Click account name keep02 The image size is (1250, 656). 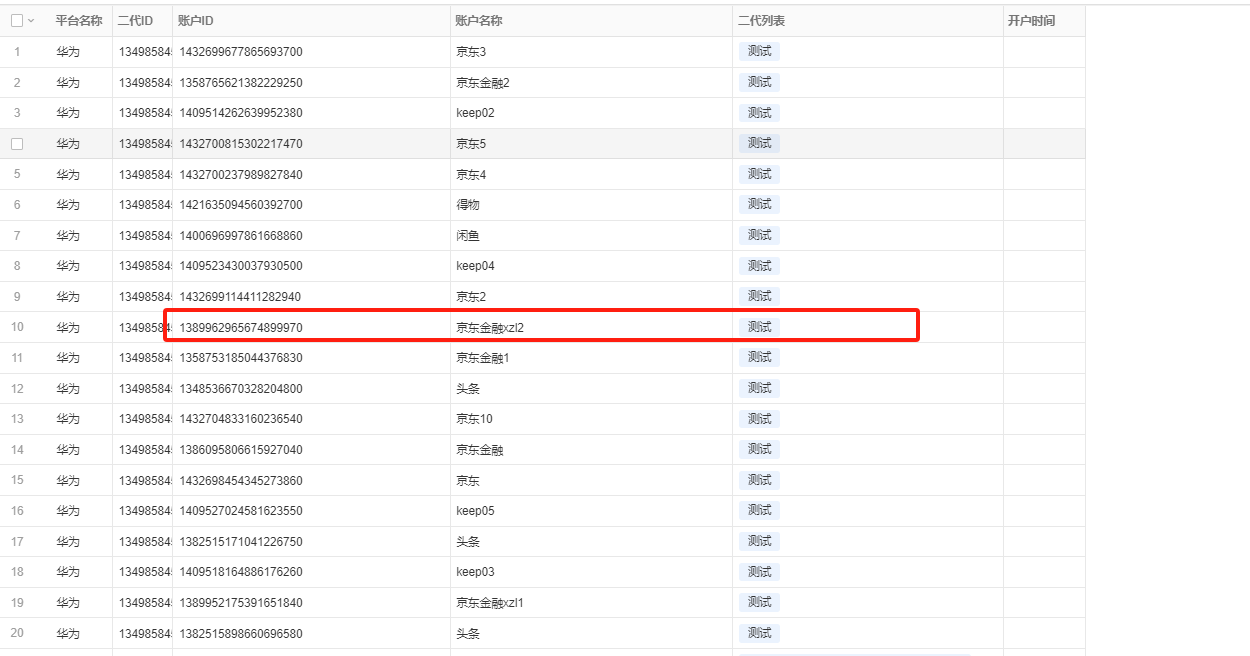(x=475, y=113)
